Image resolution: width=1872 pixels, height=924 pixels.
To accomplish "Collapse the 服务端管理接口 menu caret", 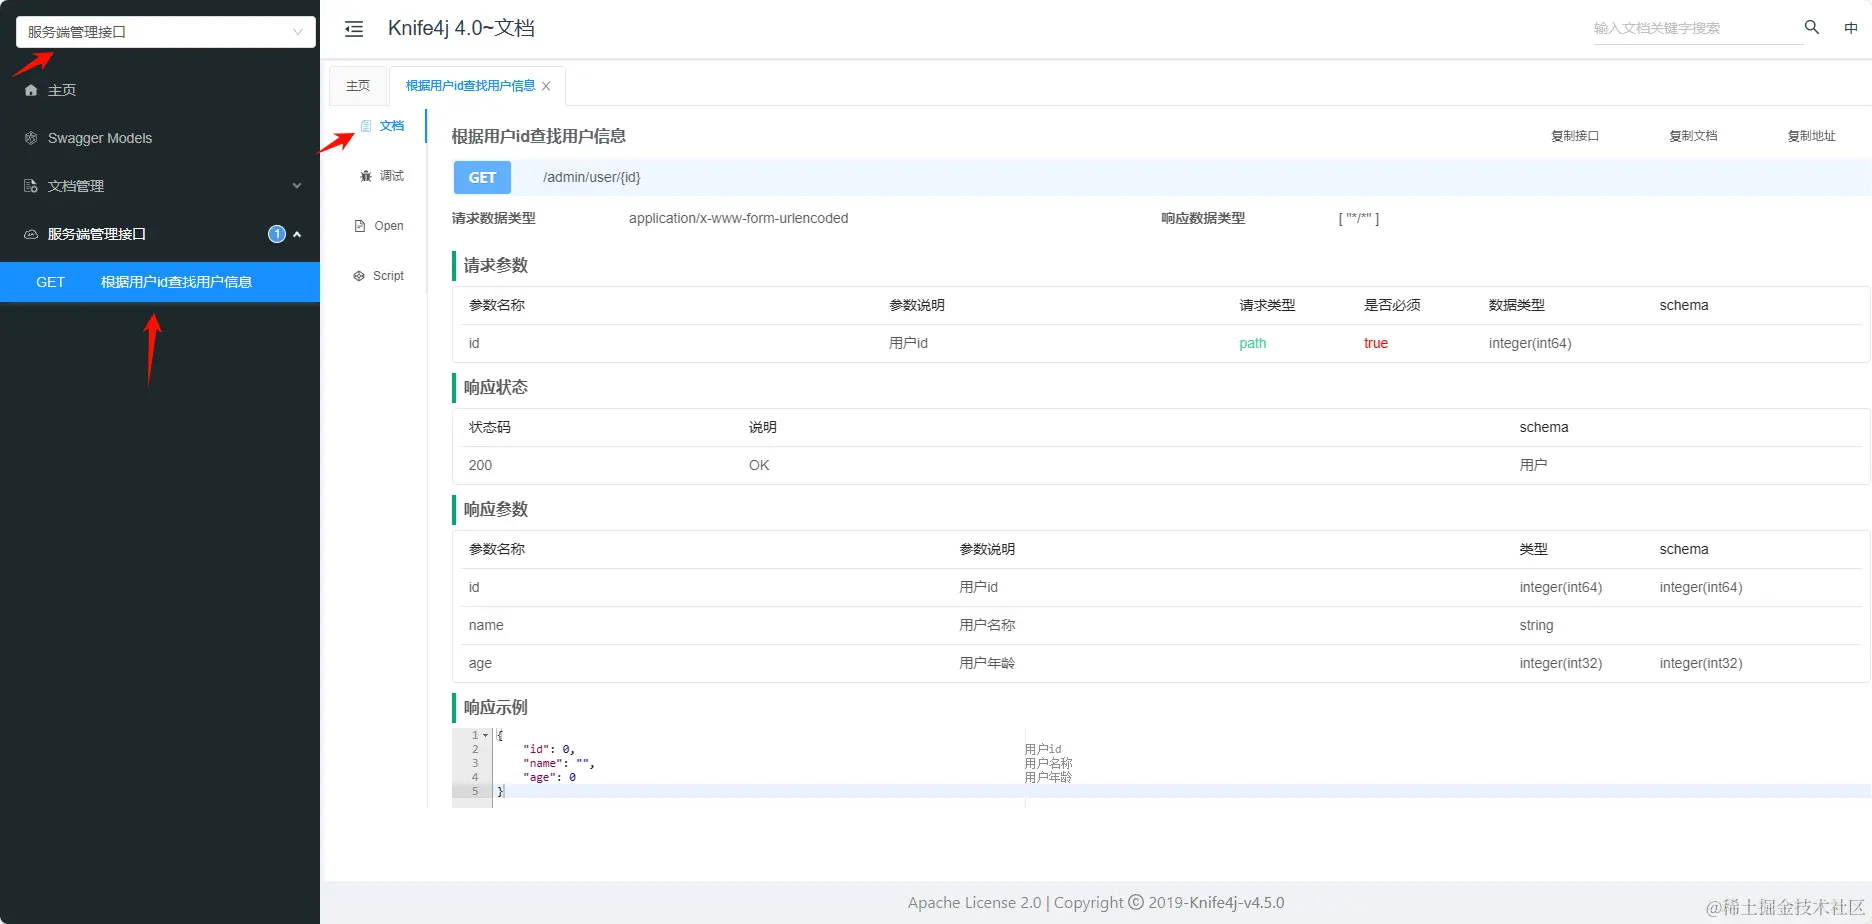I will (297, 234).
